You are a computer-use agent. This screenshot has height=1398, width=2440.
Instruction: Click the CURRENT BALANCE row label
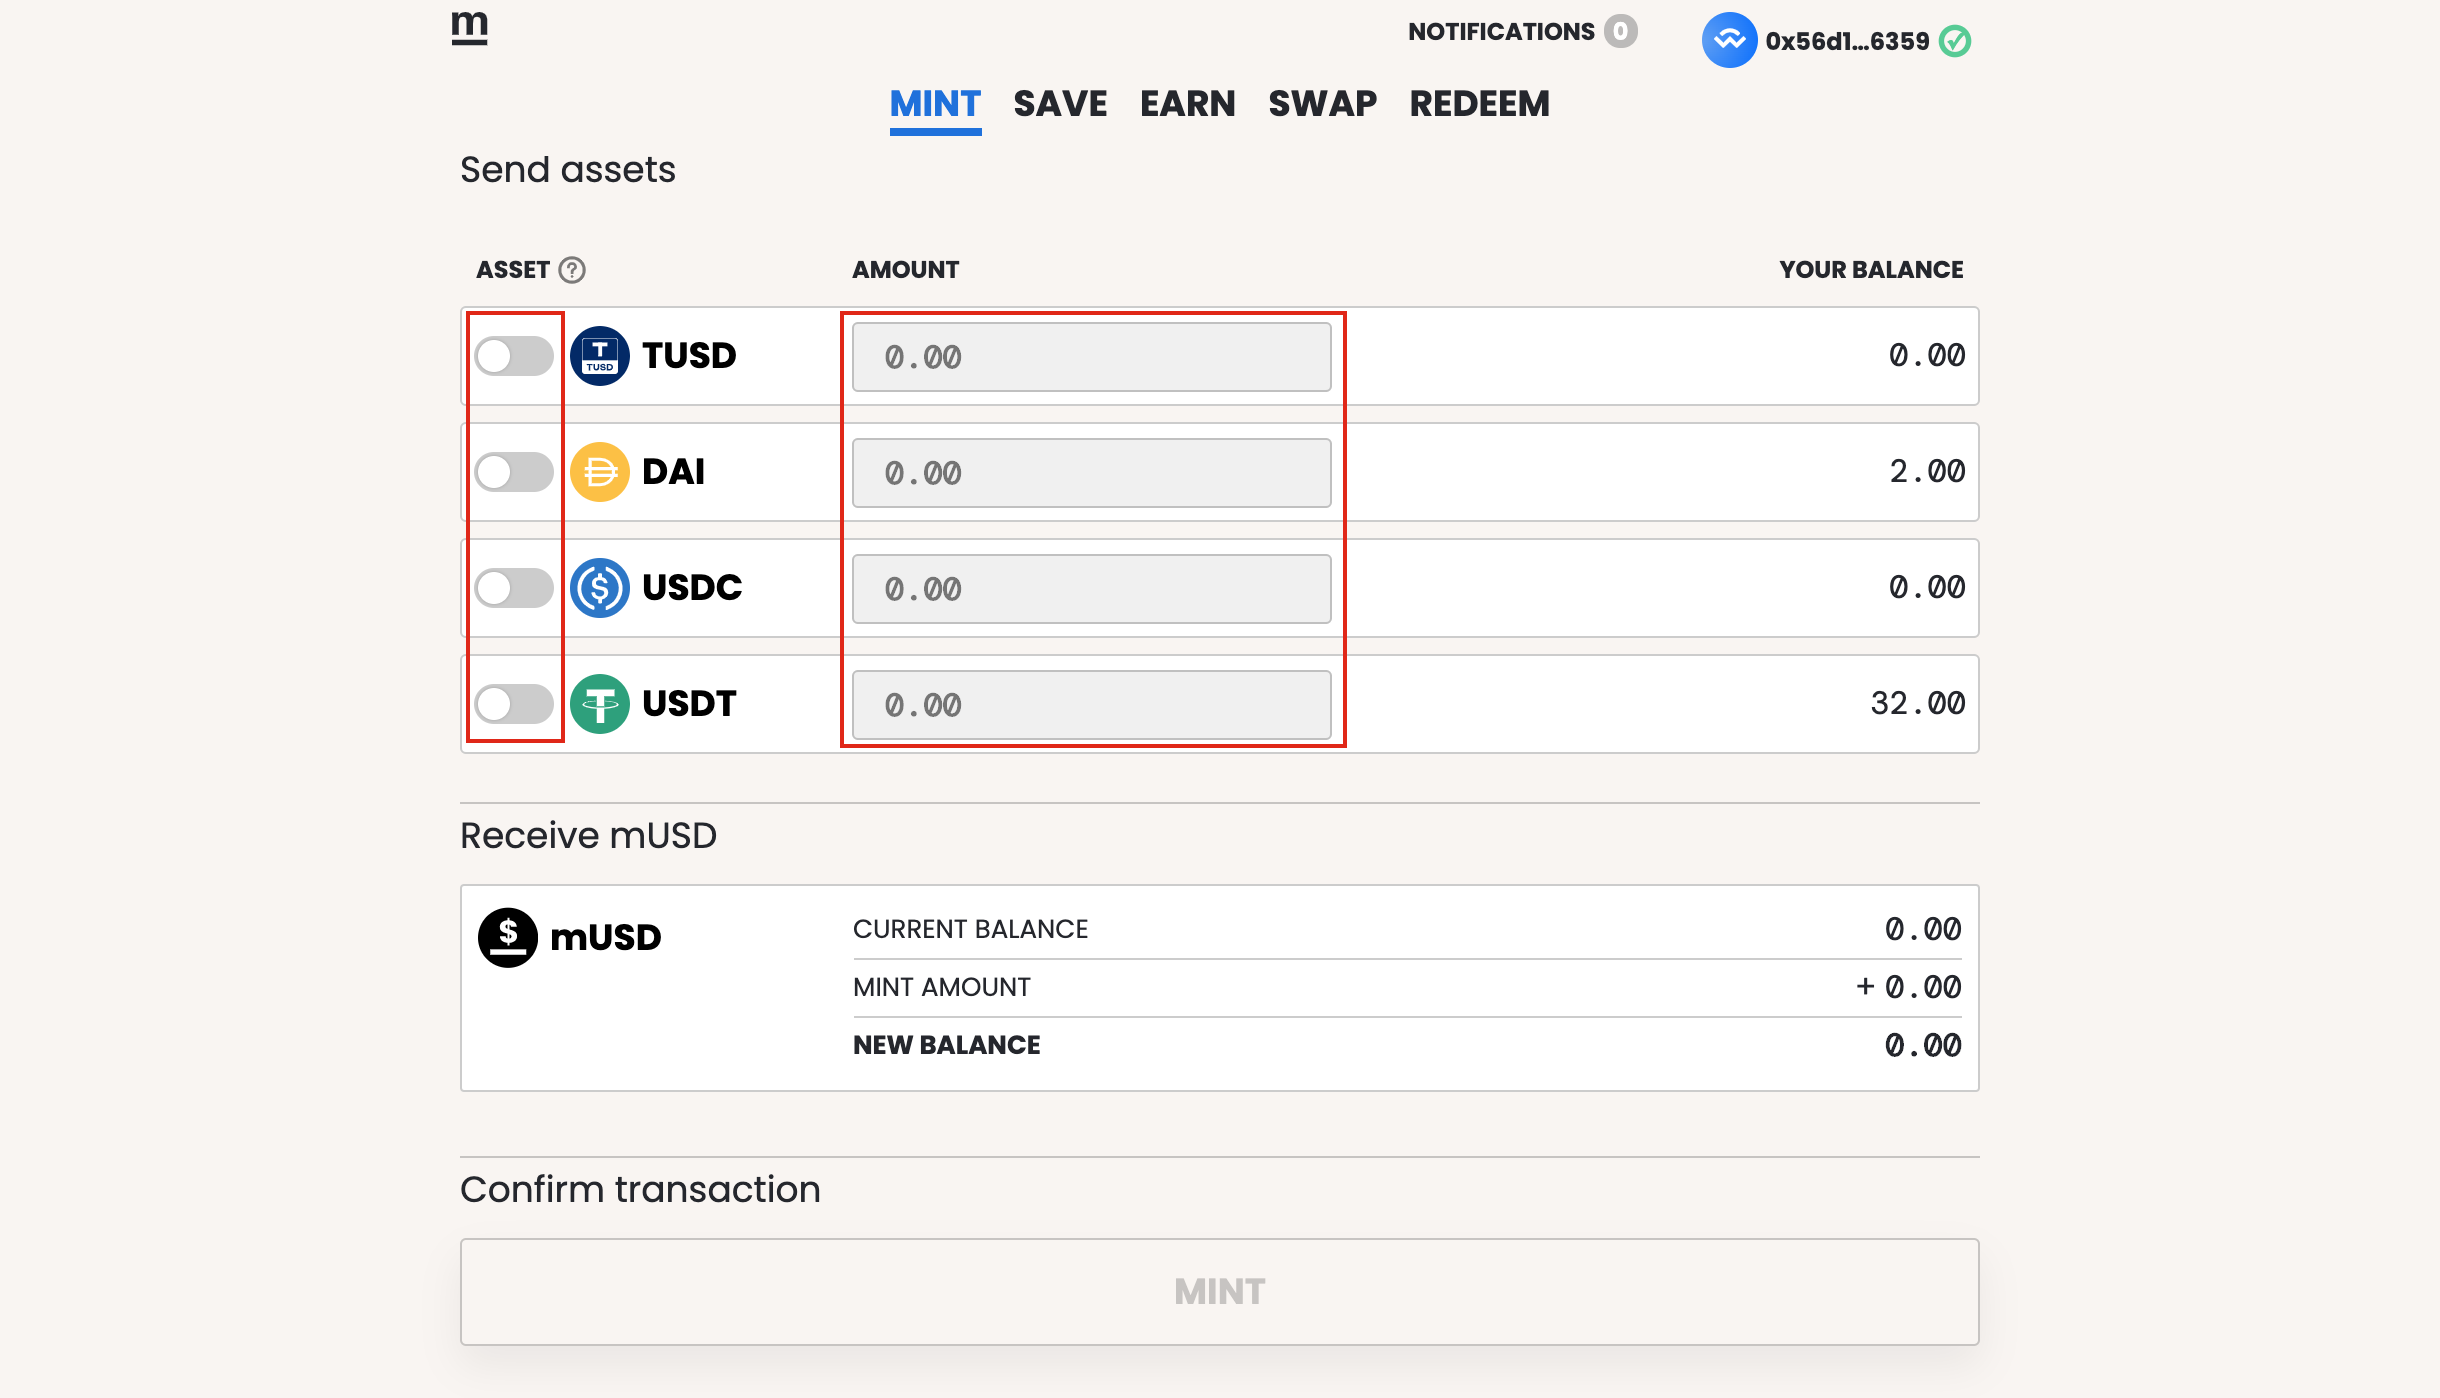click(x=970, y=929)
